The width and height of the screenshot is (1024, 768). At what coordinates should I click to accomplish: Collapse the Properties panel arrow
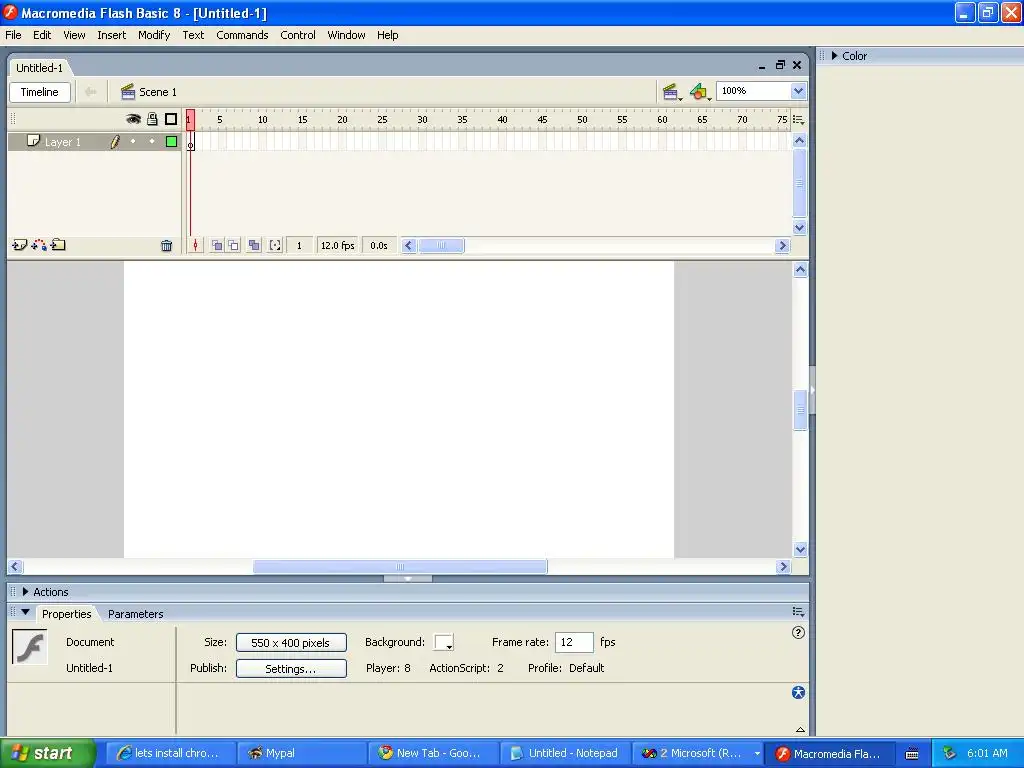pyautogui.click(x=25, y=613)
